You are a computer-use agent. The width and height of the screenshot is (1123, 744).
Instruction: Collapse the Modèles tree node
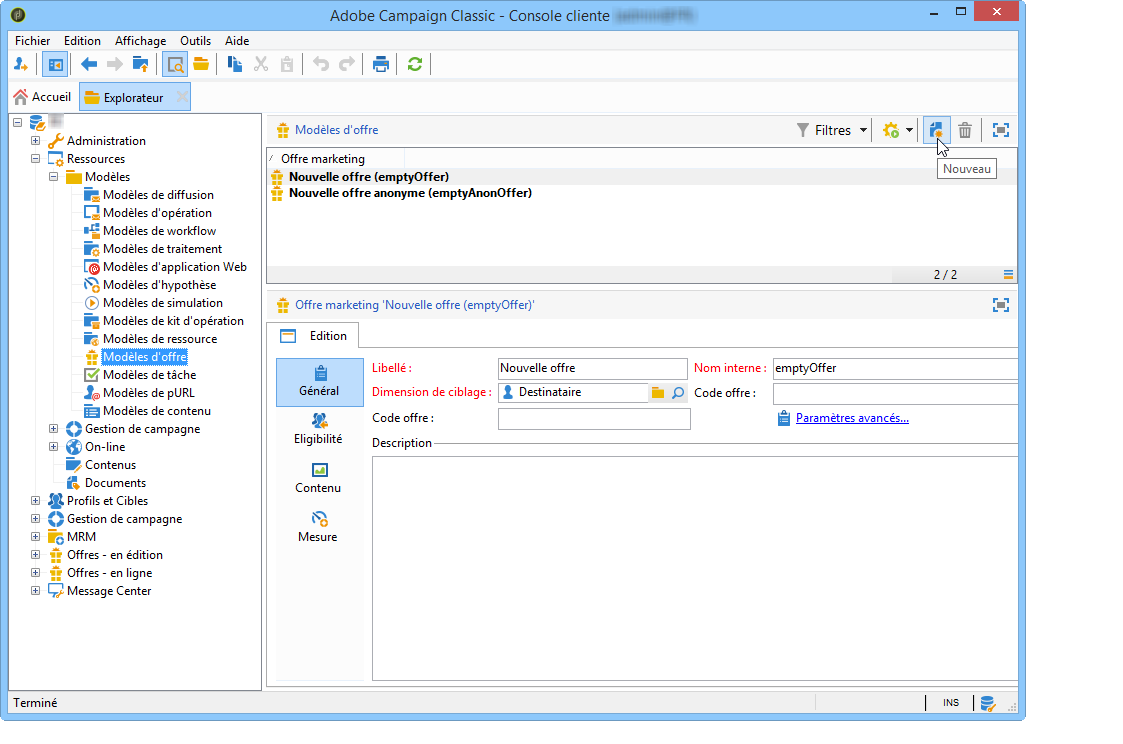point(53,176)
